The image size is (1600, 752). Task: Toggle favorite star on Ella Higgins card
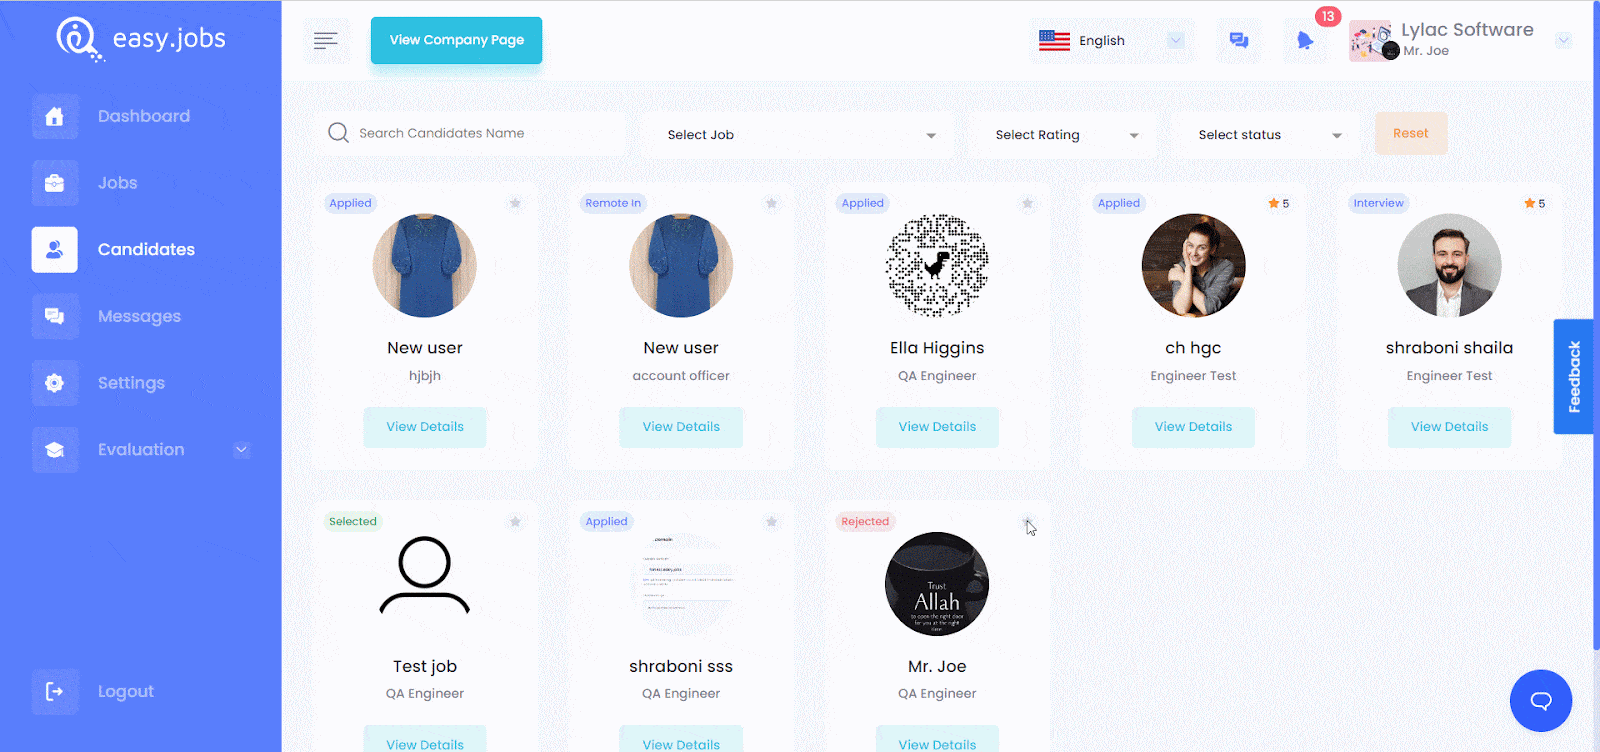[x=1027, y=203]
